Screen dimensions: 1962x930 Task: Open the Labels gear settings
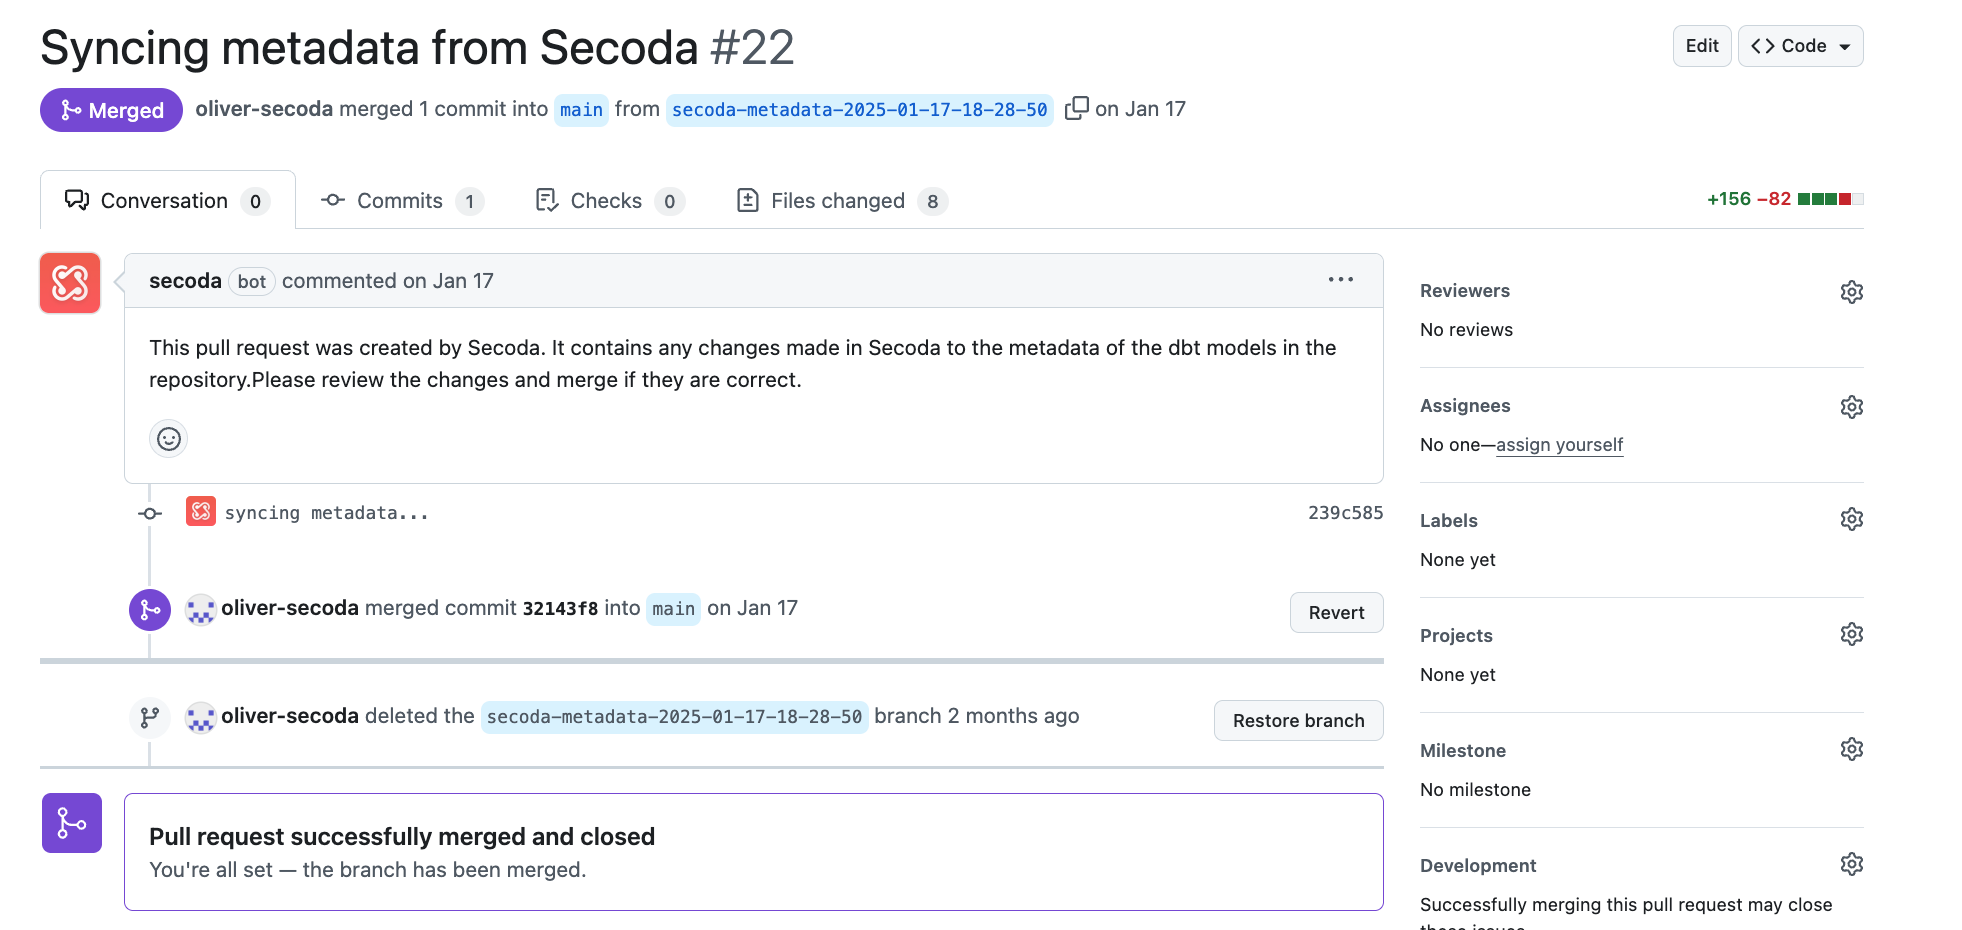point(1851,520)
